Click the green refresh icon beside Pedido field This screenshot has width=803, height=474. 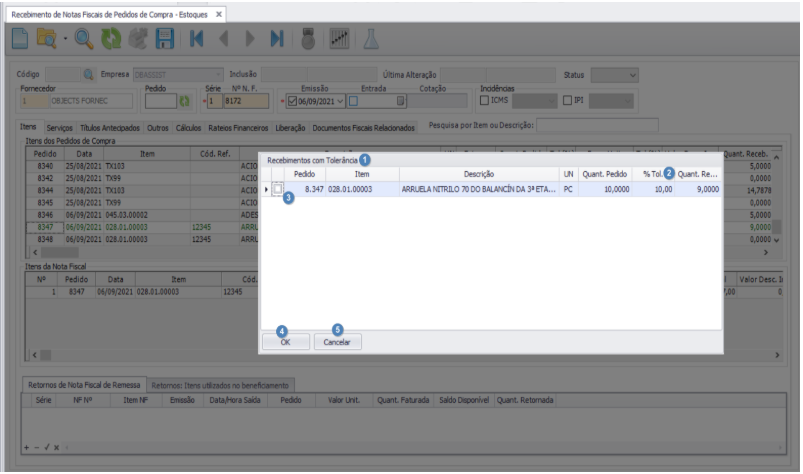pyautogui.click(x=183, y=101)
